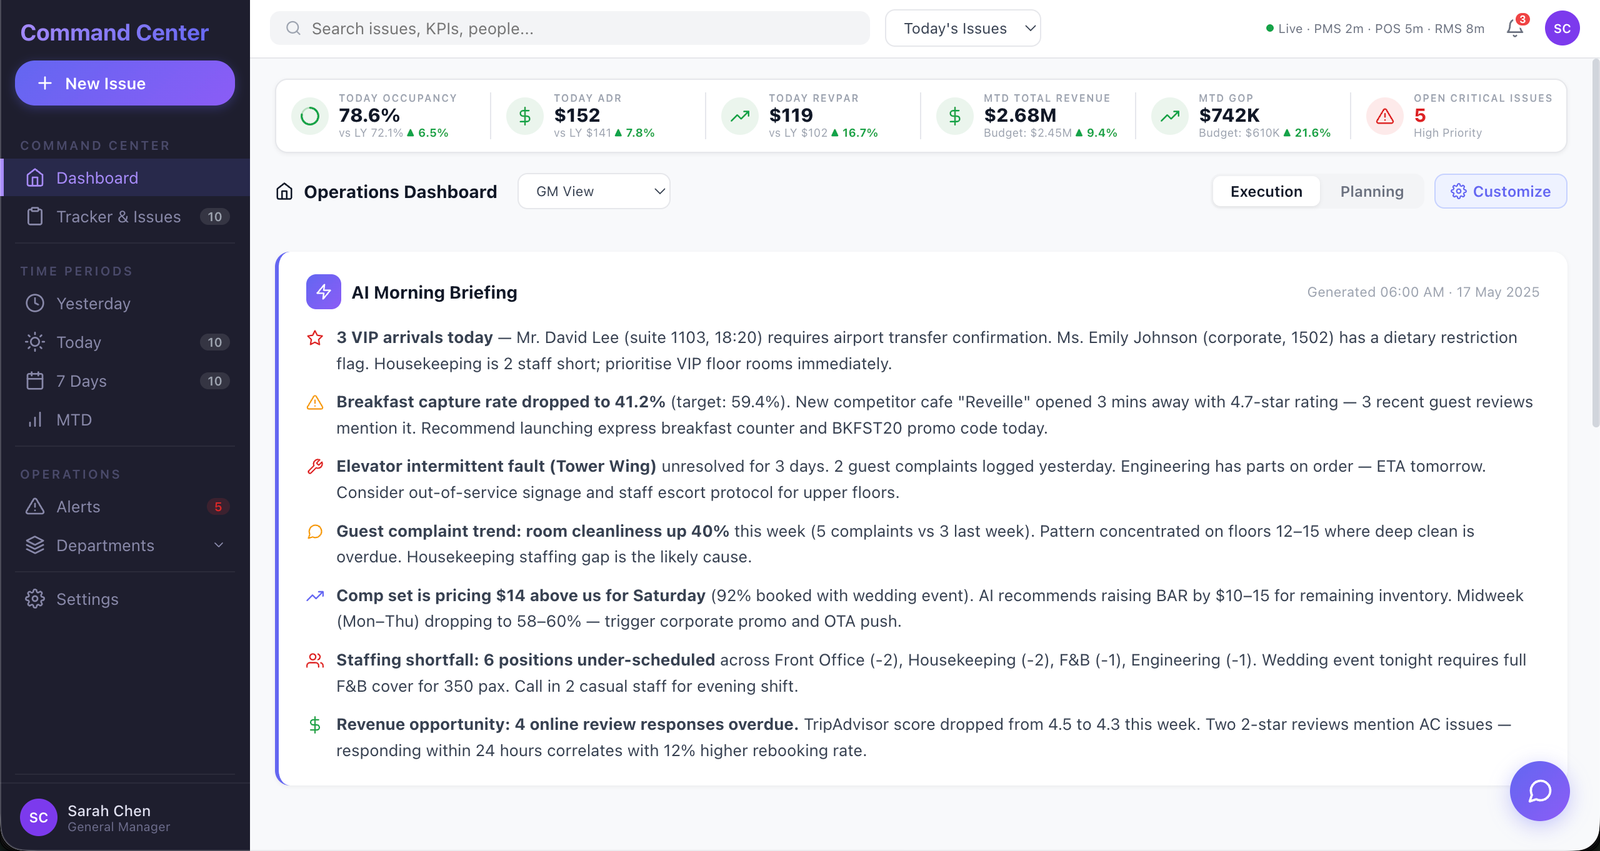Click the Tracker & Issues badge 10
Image resolution: width=1600 pixels, height=851 pixels.
[x=215, y=217]
